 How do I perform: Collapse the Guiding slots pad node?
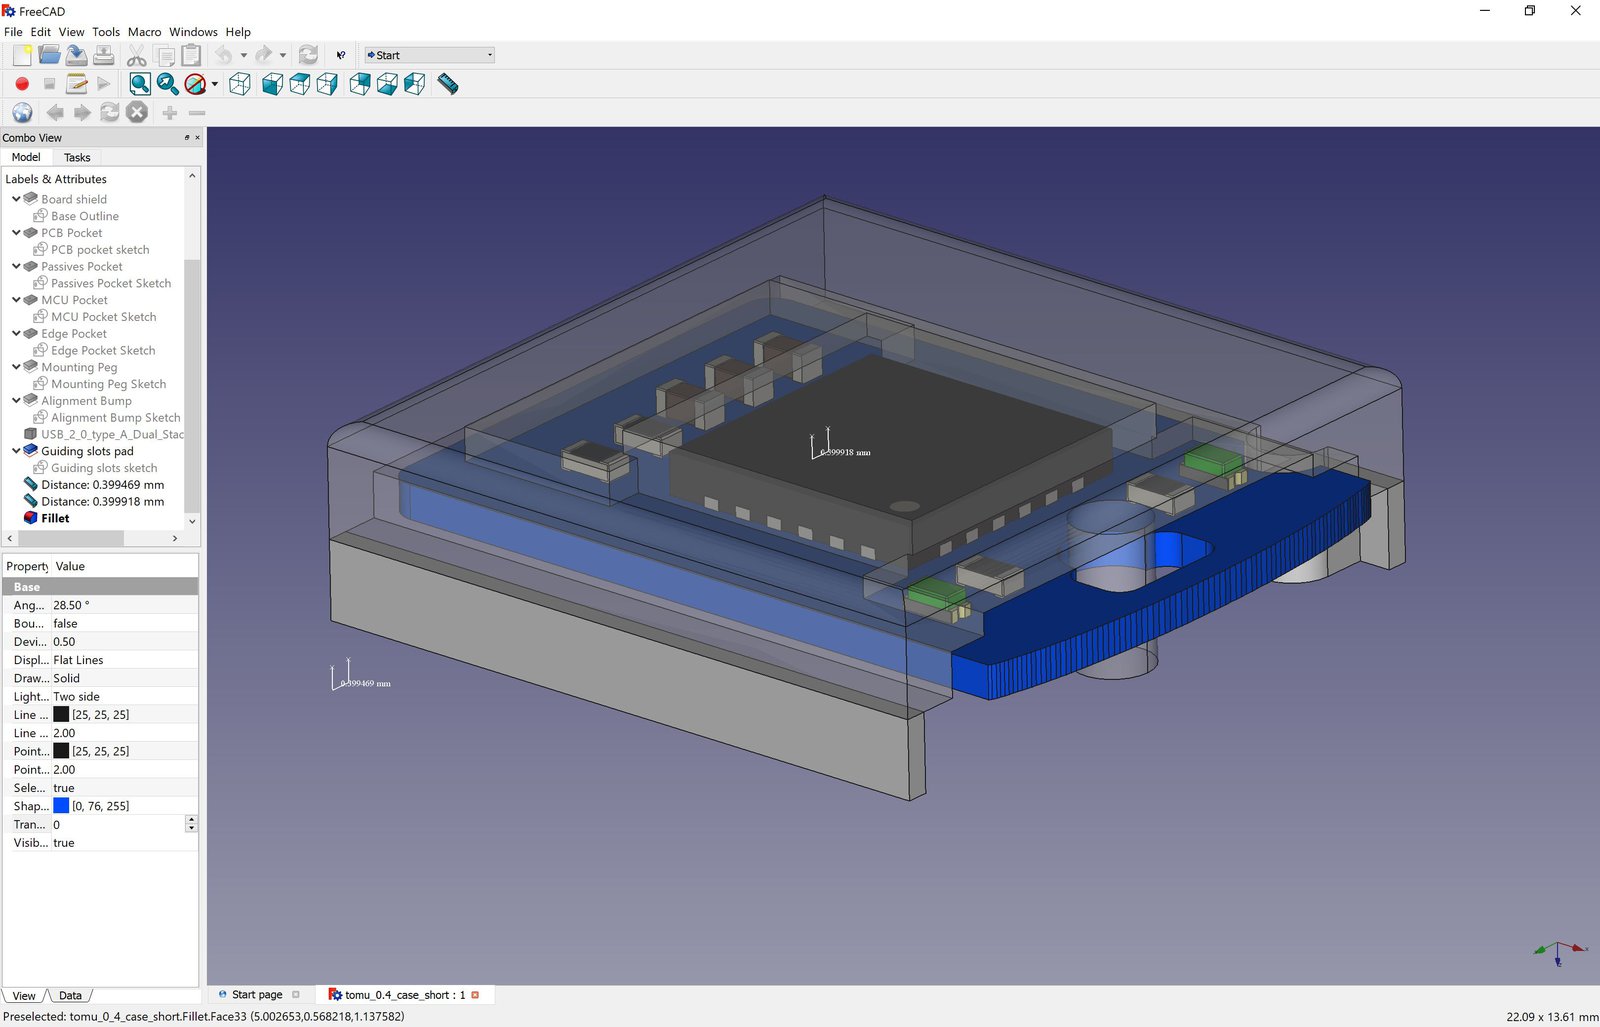[x=16, y=451]
